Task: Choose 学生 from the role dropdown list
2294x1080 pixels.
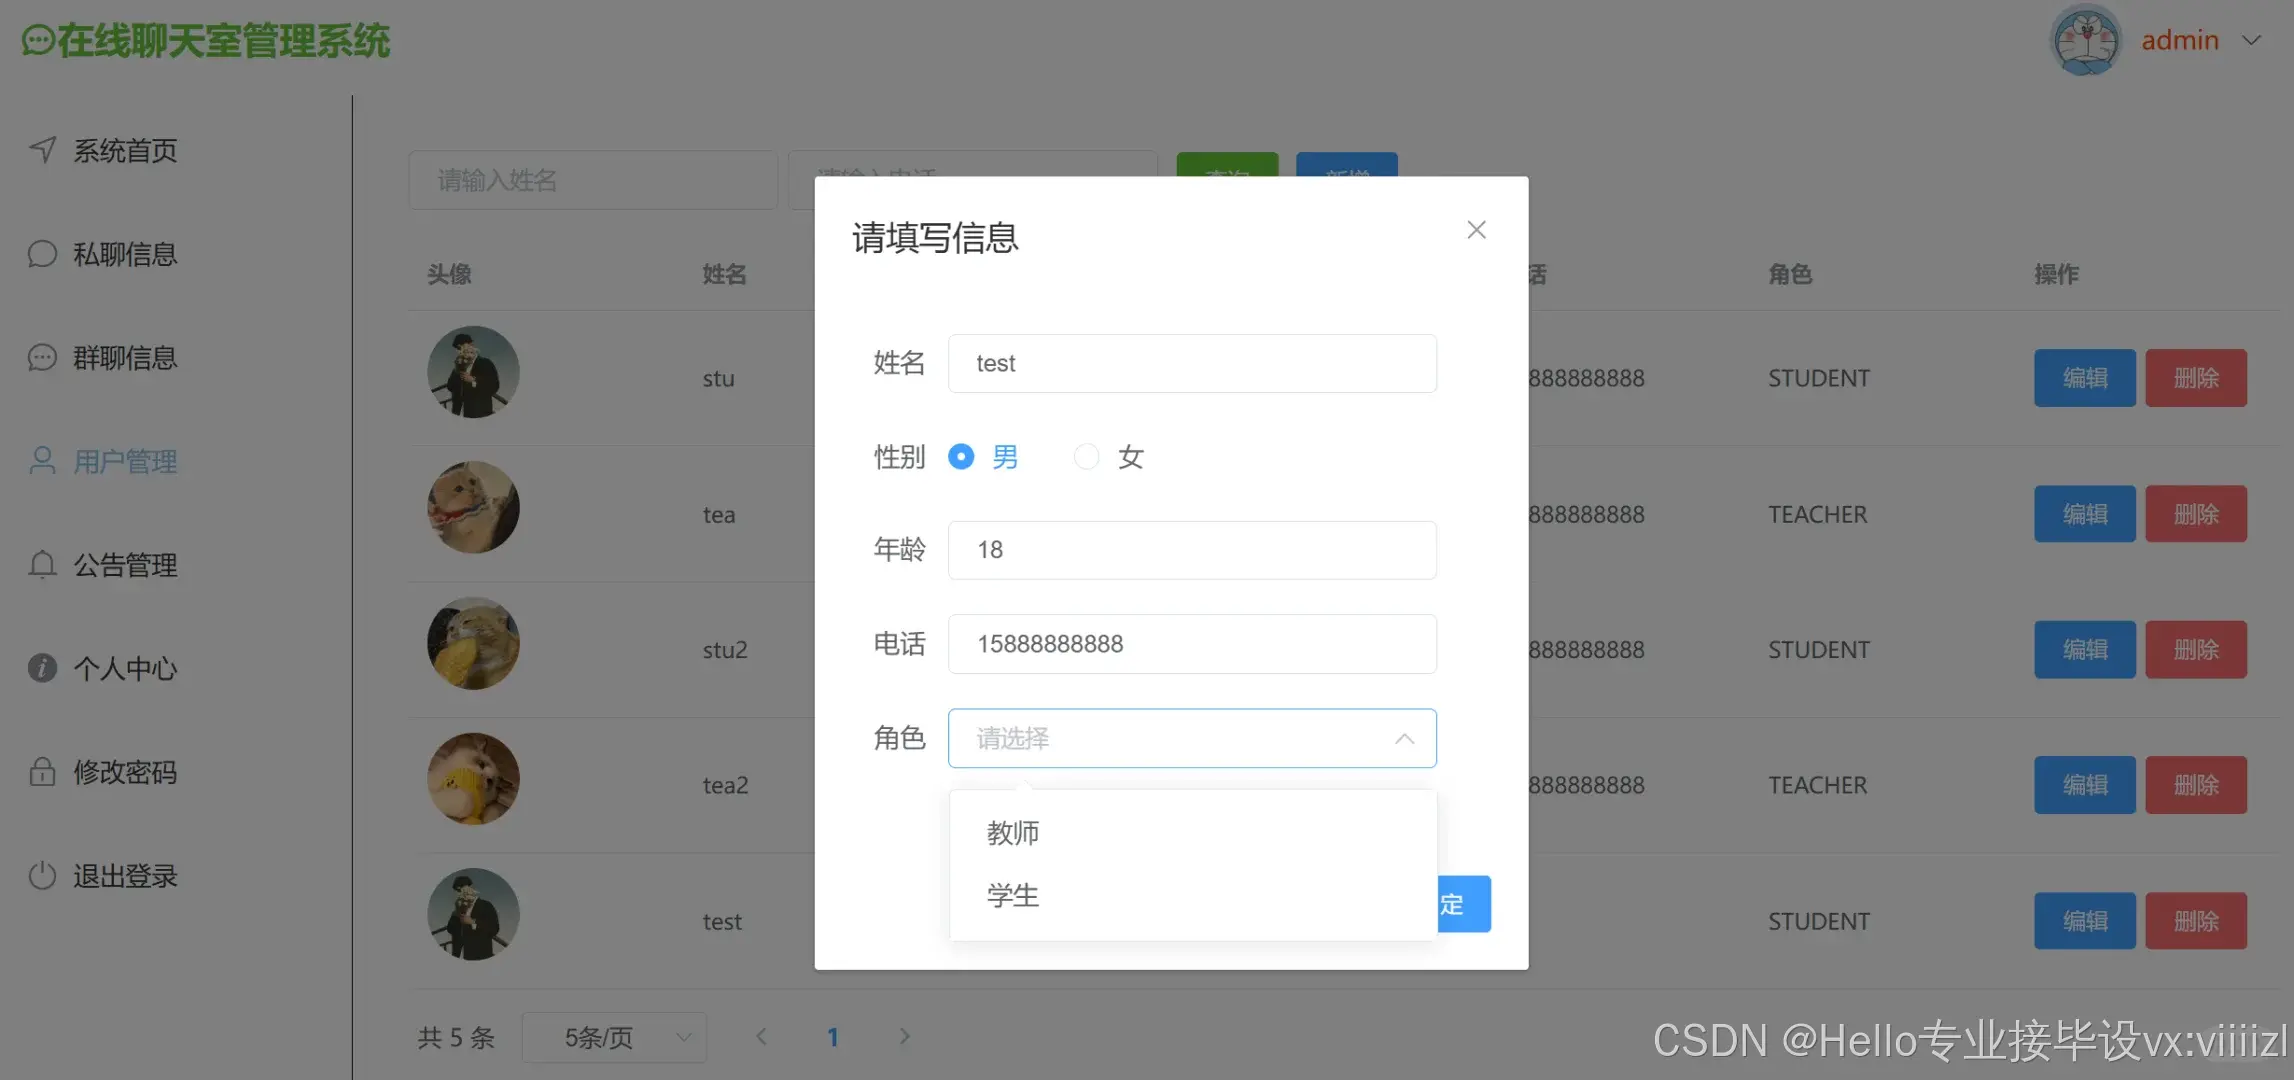Action: coord(1013,895)
